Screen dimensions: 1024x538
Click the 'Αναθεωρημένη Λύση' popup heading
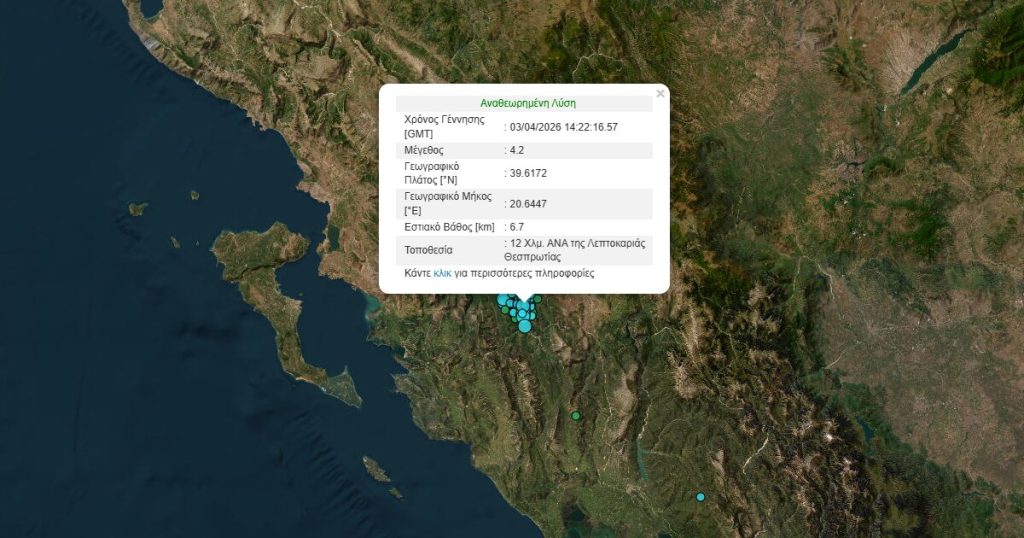(527, 103)
